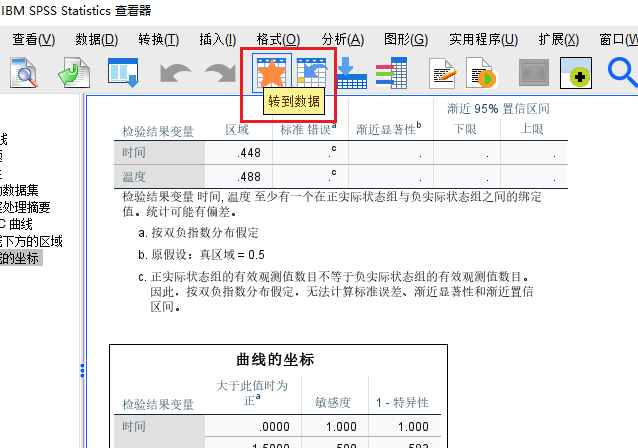
Task: Click the 温度 row label in area table
Action: [x=134, y=177]
